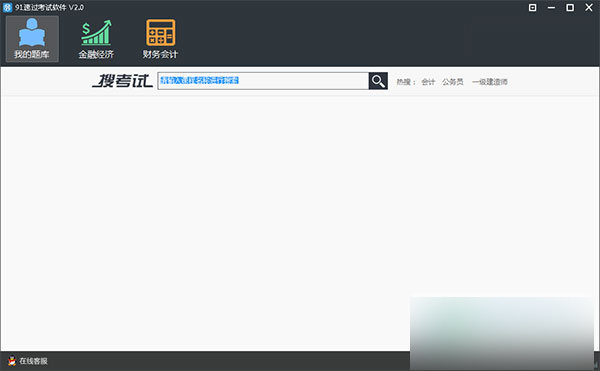Open the 我的题库 section
Viewport: 600px width, 371px height.
32,39
